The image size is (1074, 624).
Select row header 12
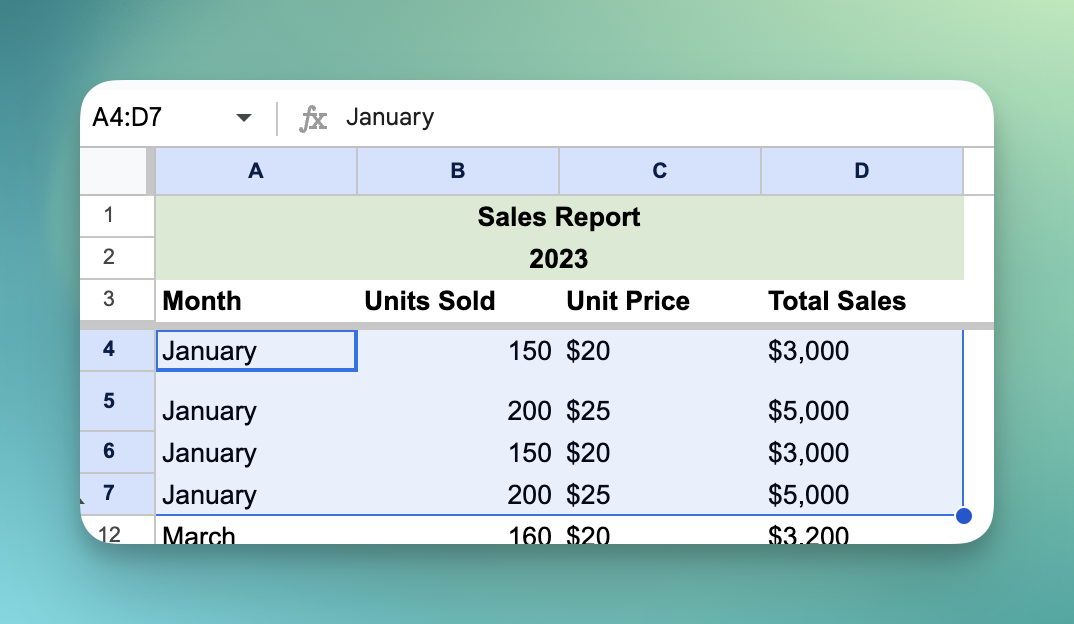pyautogui.click(x=117, y=535)
